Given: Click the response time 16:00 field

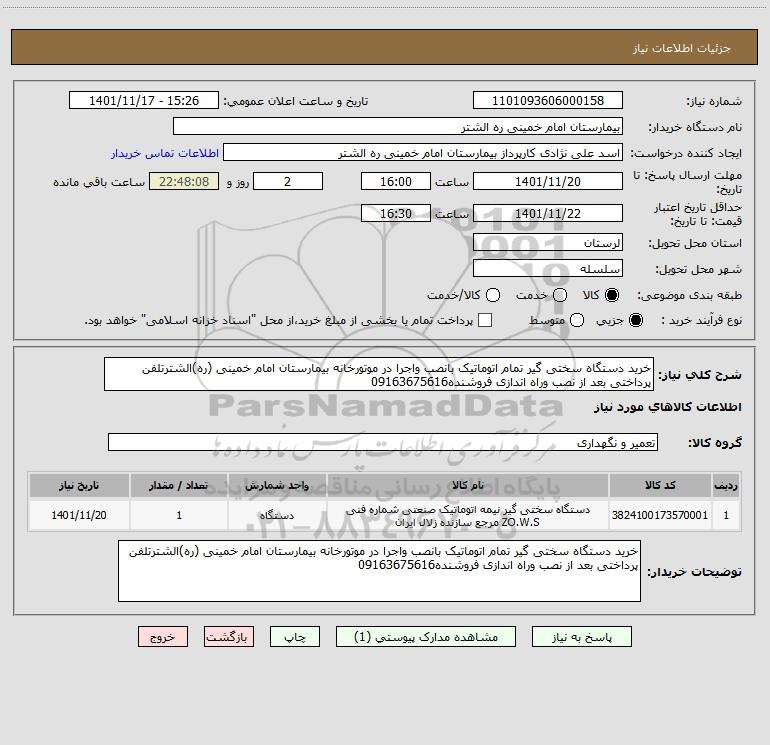Looking at the screenshot, I should click(396, 181).
